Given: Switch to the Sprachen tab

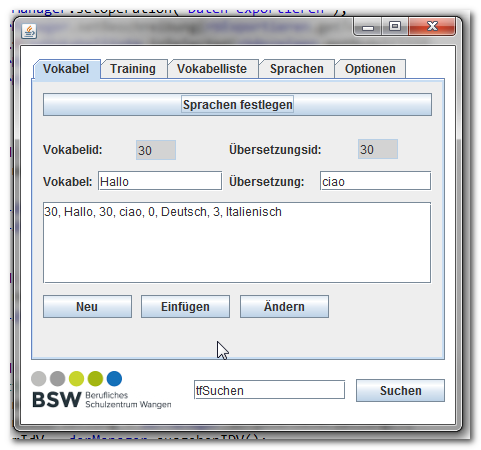Looking at the screenshot, I should pyautogui.click(x=297, y=69).
